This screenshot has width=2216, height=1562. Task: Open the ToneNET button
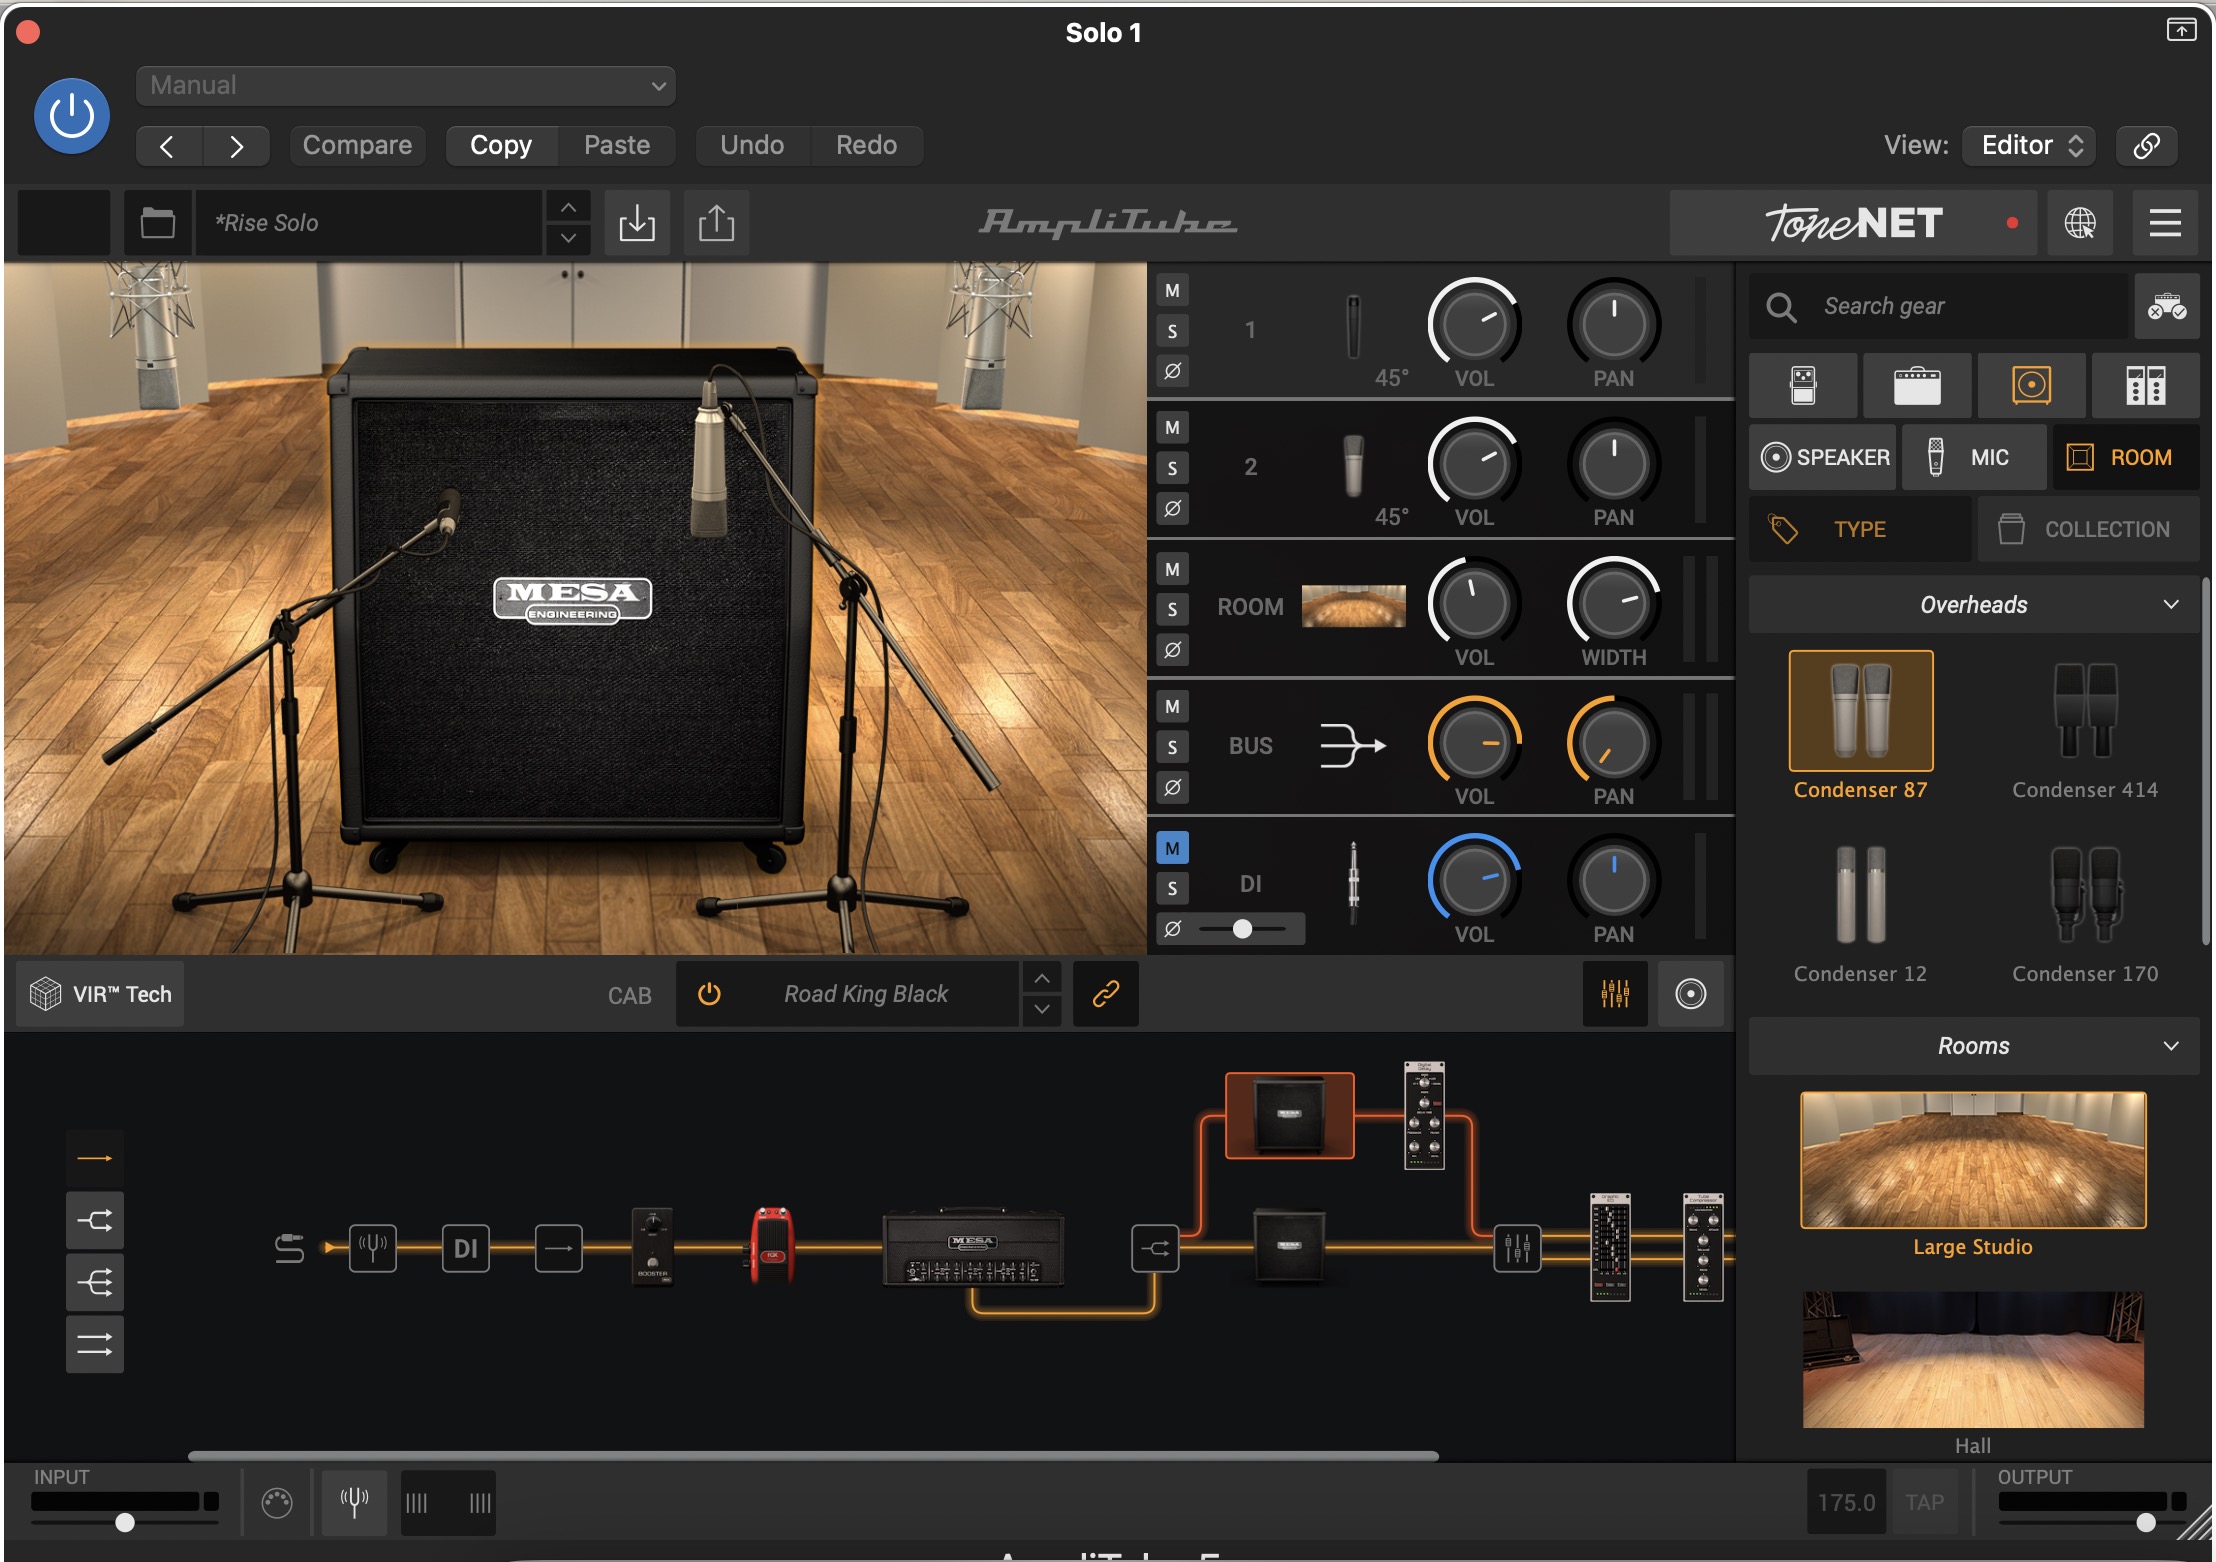(1853, 222)
